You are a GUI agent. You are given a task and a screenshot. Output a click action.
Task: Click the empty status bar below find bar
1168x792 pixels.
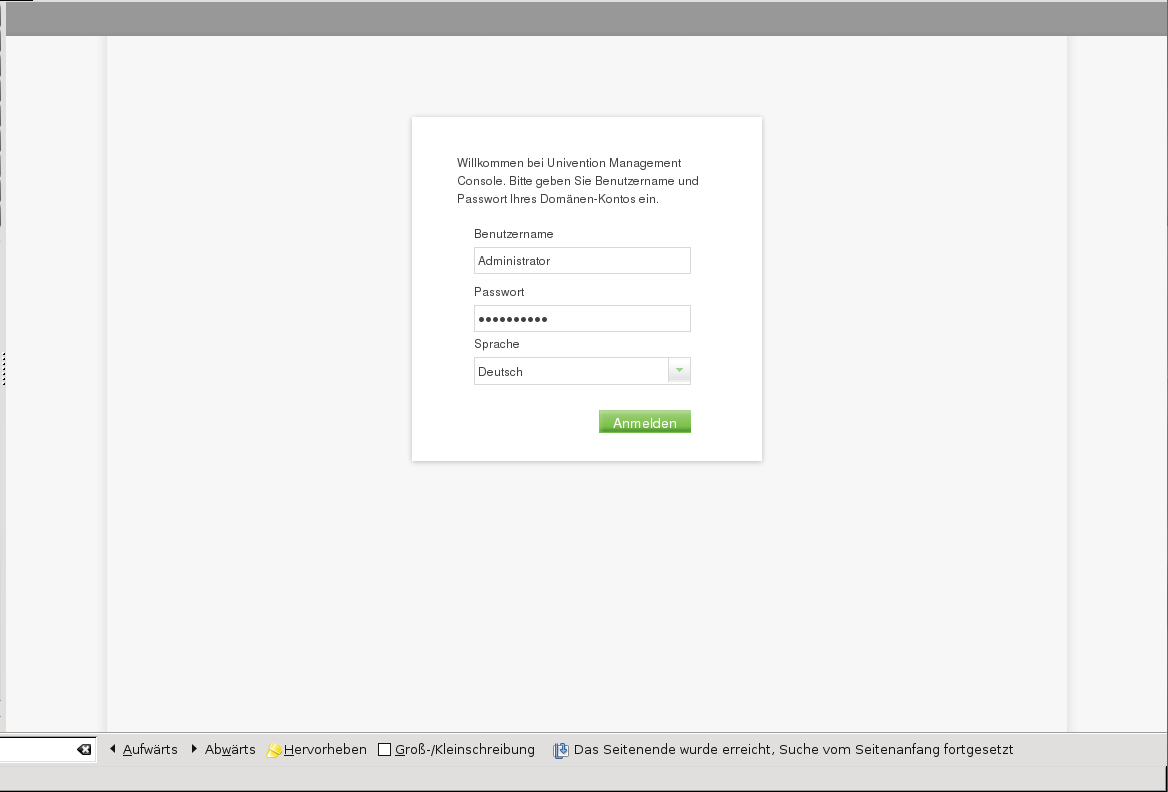click(580, 778)
